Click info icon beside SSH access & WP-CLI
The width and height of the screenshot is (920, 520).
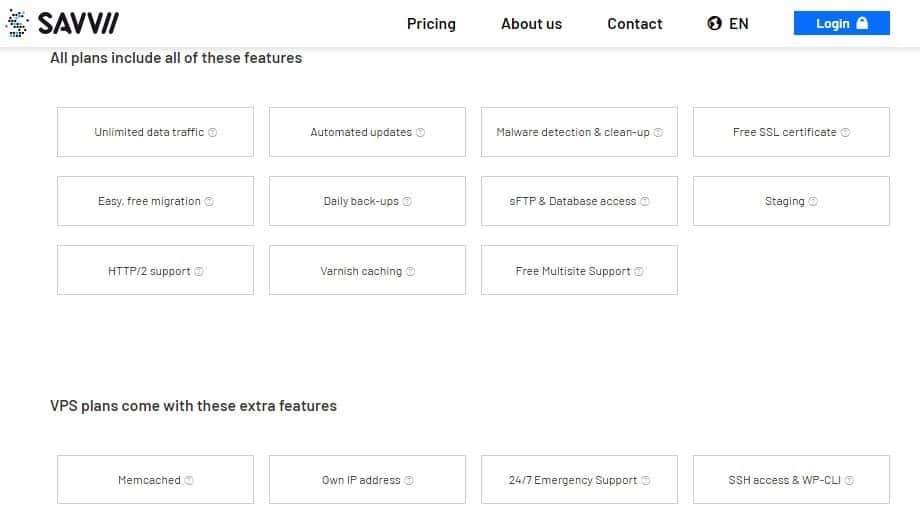[x=849, y=480]
